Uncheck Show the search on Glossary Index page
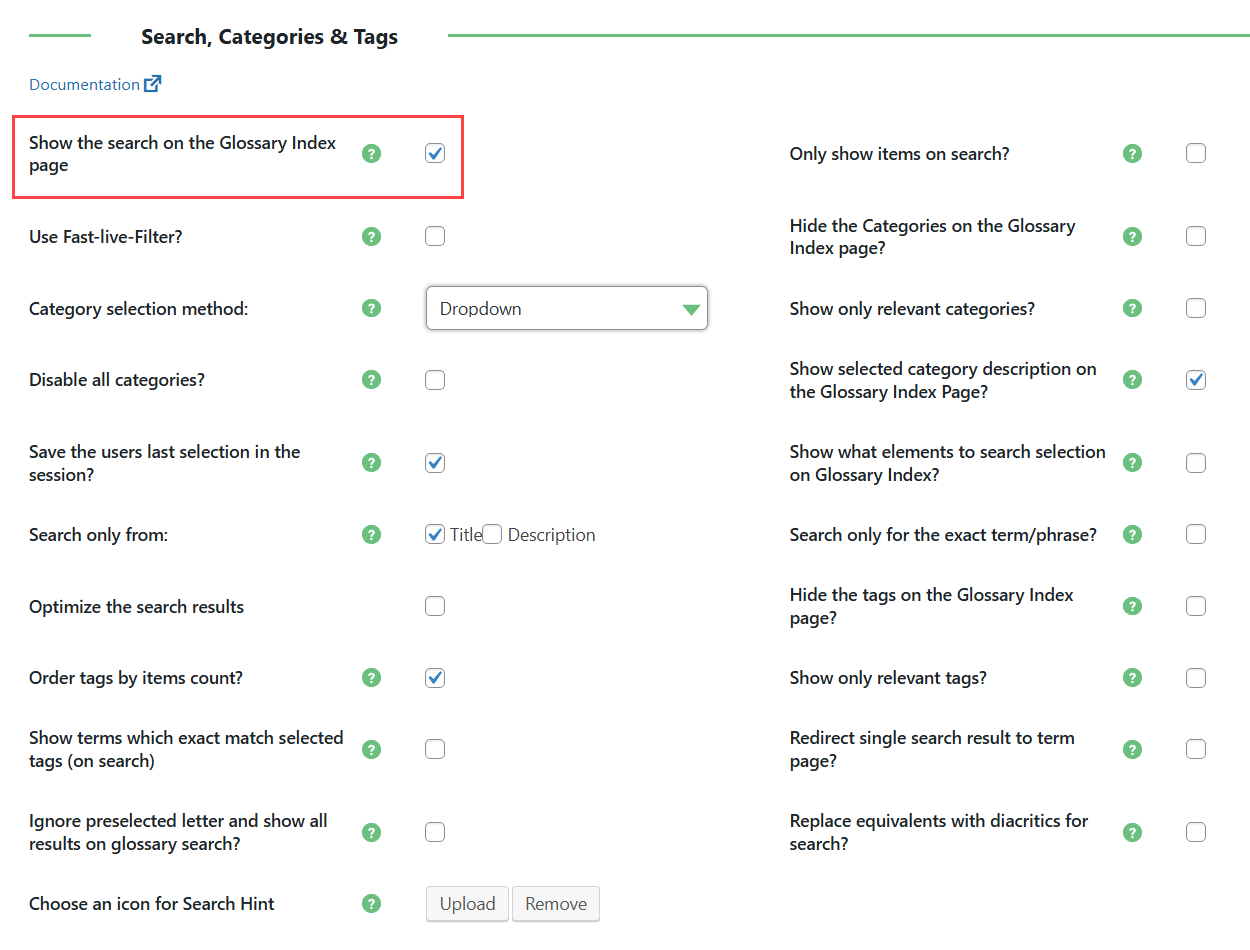The height and width of the screenshot is (950, 1250). (x=435, y=154)
